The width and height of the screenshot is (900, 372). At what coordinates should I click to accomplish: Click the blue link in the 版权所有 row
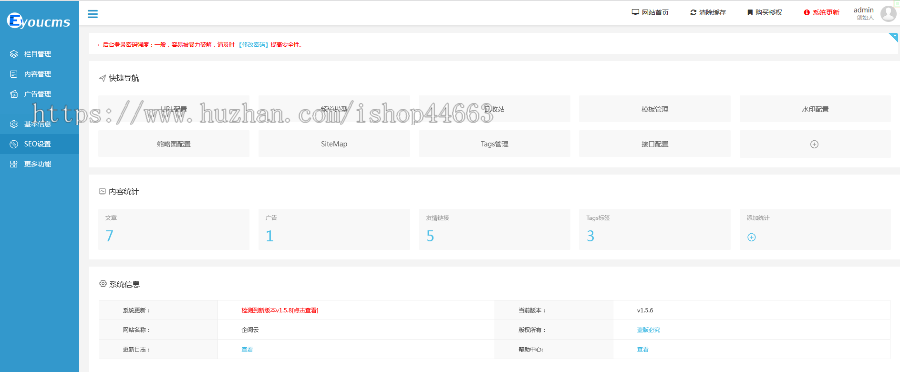coord(648,330)
